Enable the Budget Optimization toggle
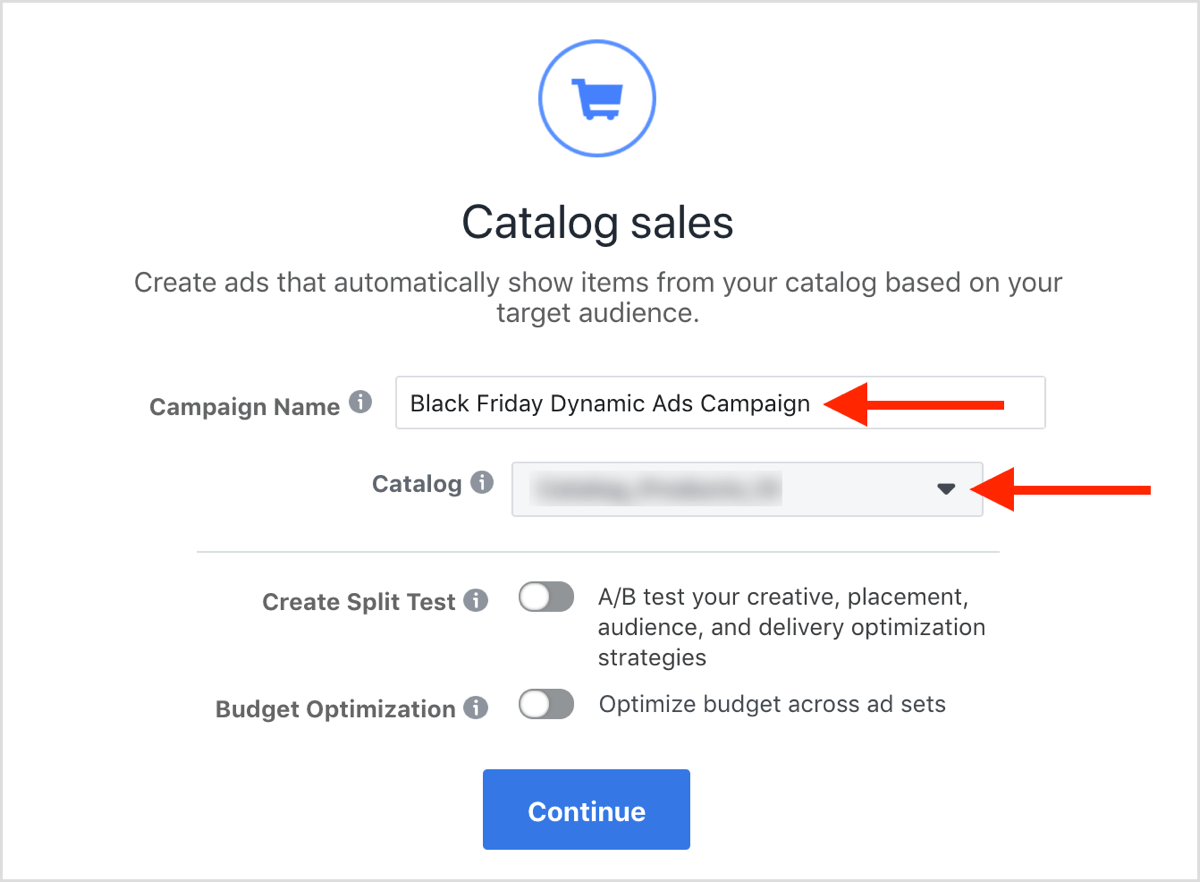The height and width of the screenshot is (882, 1200). coord(545,704)
